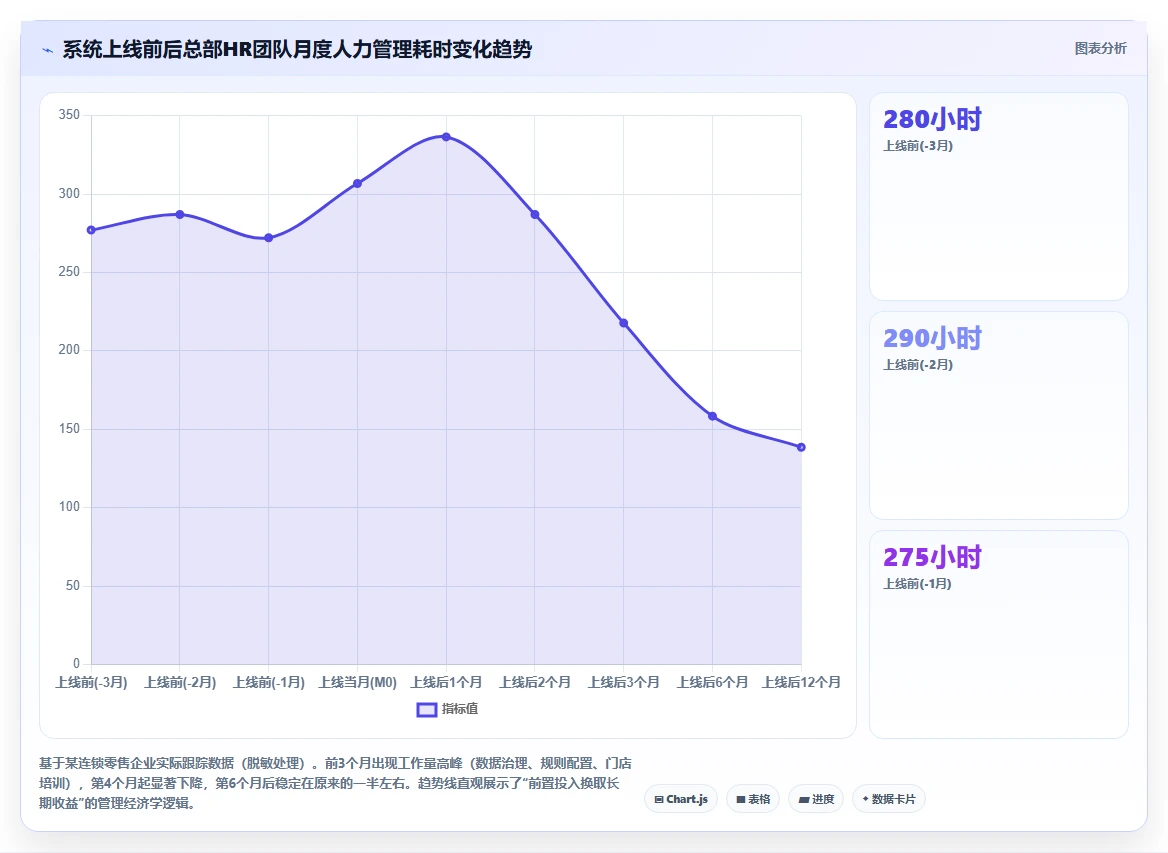Click the 上线前(-1月) card caption
The image size is (1168, 853).
[x=917, y=584]
